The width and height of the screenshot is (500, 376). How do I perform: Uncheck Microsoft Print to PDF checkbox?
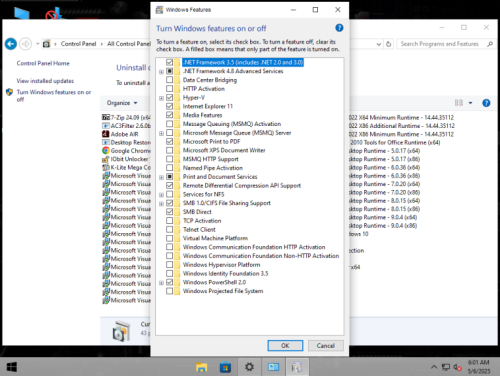pos(170,141)
